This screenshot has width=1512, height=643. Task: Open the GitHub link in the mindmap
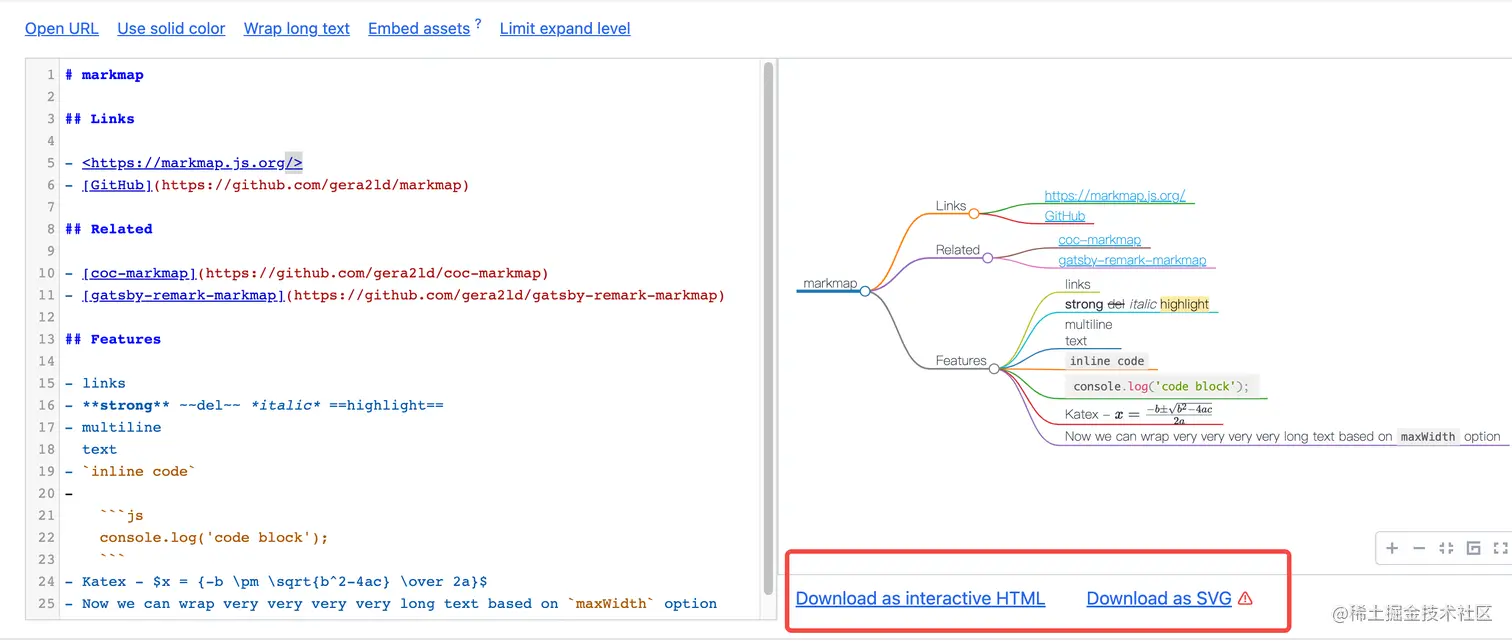tap(1065, 216)
